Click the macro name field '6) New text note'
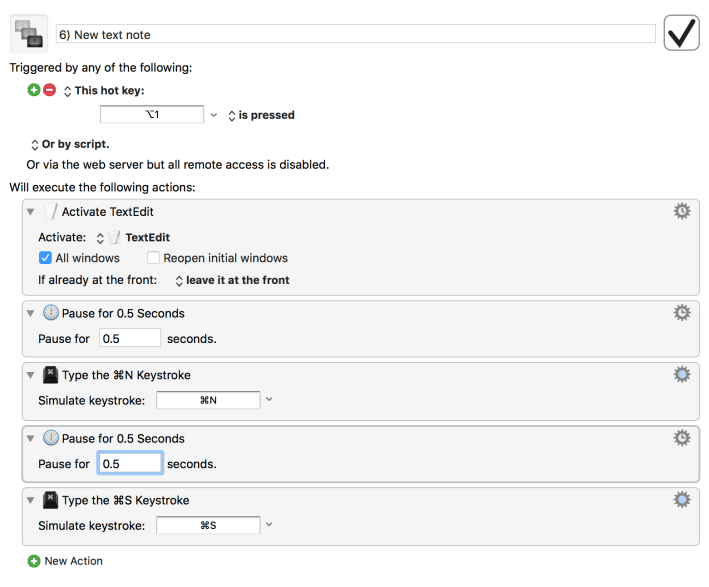The image size is (709, 587). [355, 34]
